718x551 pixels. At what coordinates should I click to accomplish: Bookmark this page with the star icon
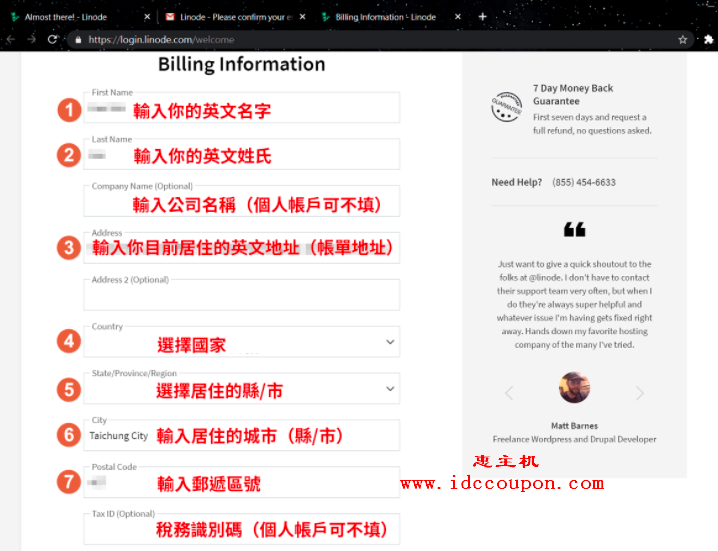tap(682, 40)
